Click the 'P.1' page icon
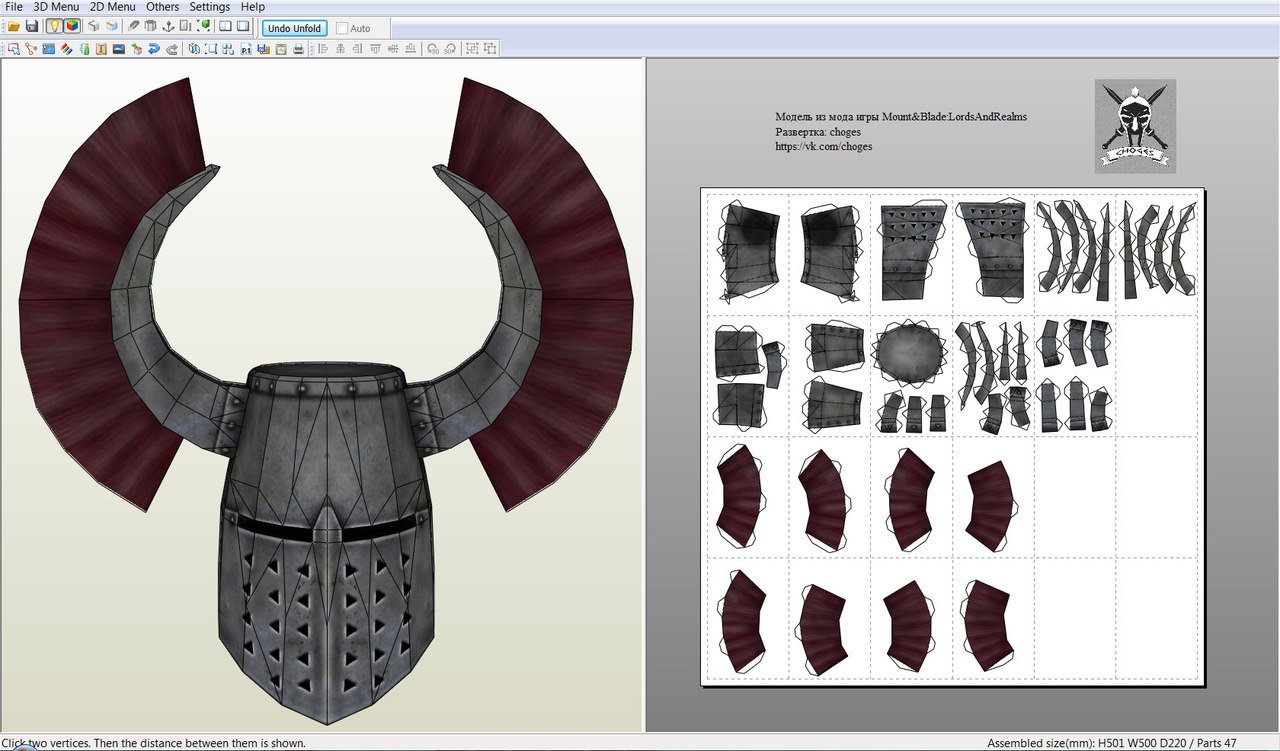The width and height of the screenshot is (1280, 751). click(246, 48)
